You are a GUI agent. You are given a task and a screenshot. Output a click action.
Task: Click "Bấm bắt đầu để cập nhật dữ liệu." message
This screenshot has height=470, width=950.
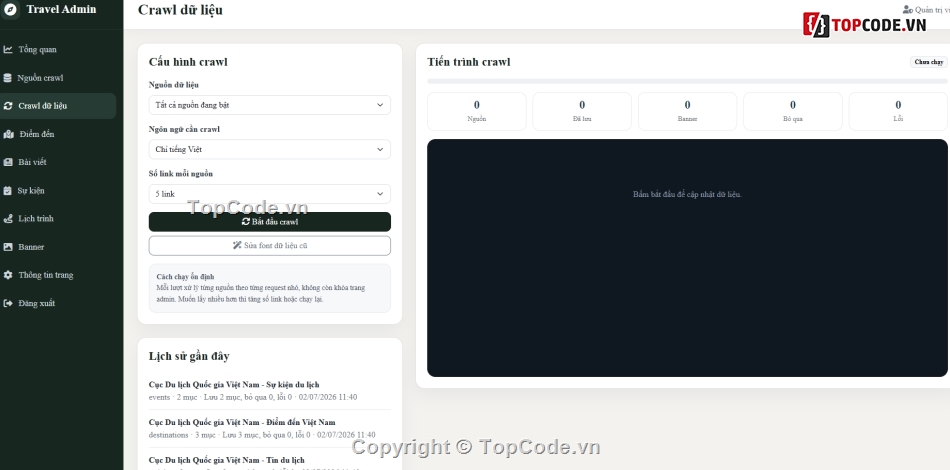click(x=687, y=194)
